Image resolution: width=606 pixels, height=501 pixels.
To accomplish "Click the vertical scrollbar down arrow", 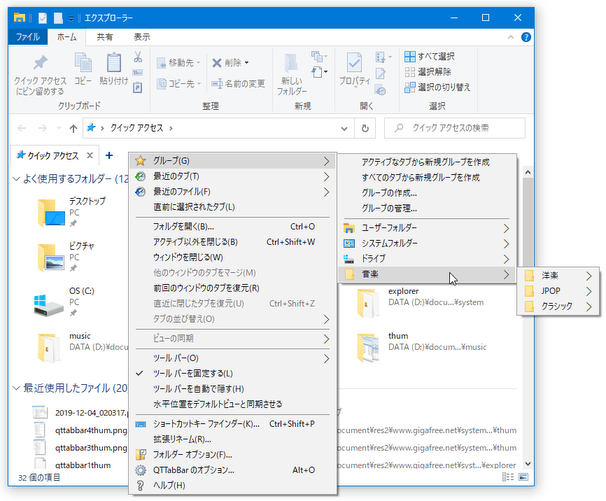I will pyautogui.click(x=528, y=464).
